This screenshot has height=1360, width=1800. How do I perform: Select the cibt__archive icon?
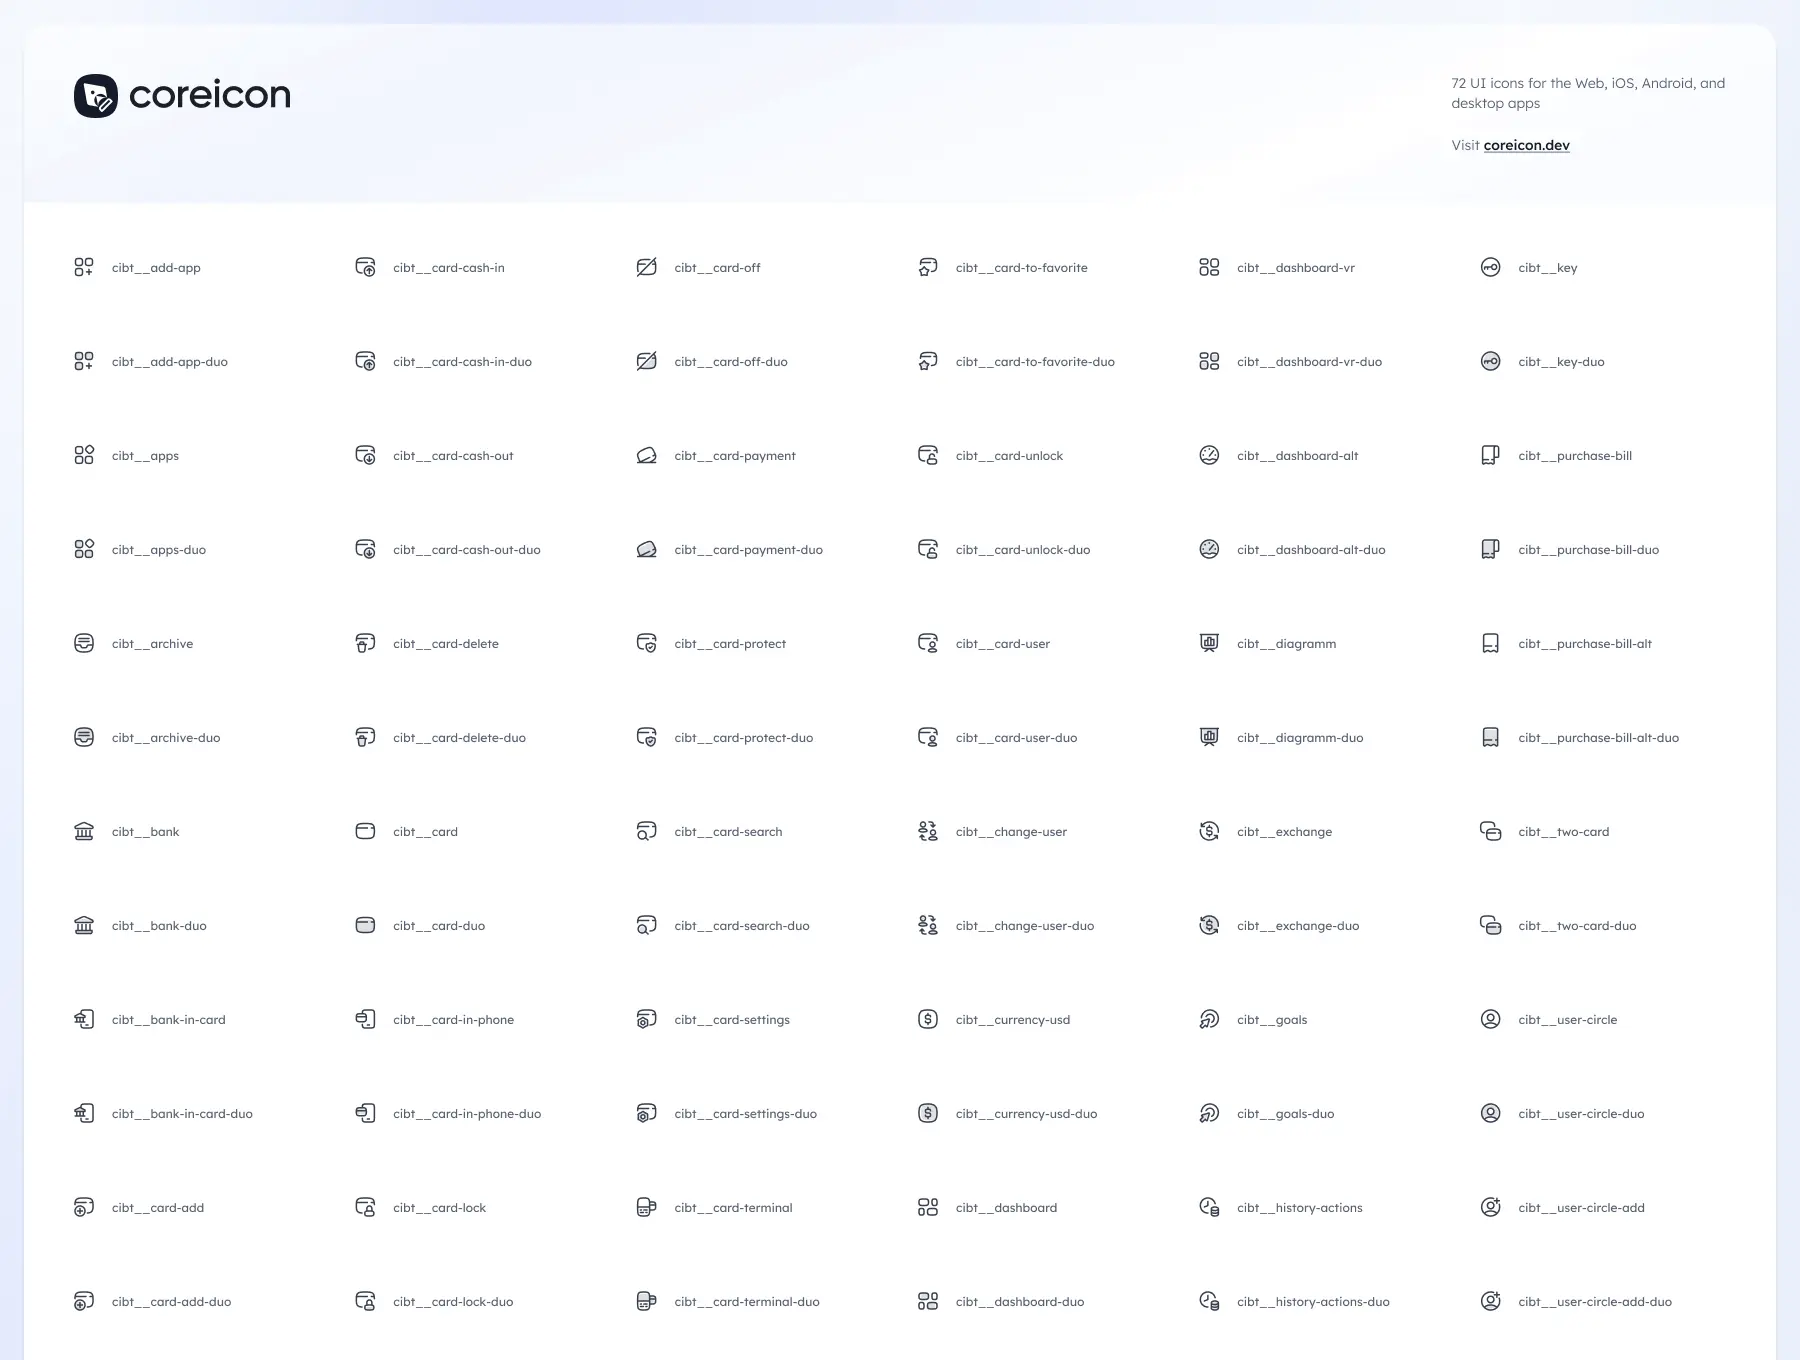84,643
